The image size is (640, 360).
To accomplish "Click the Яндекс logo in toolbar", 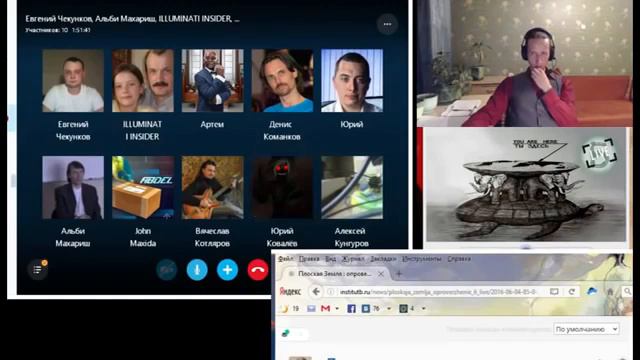I will 290,291.
